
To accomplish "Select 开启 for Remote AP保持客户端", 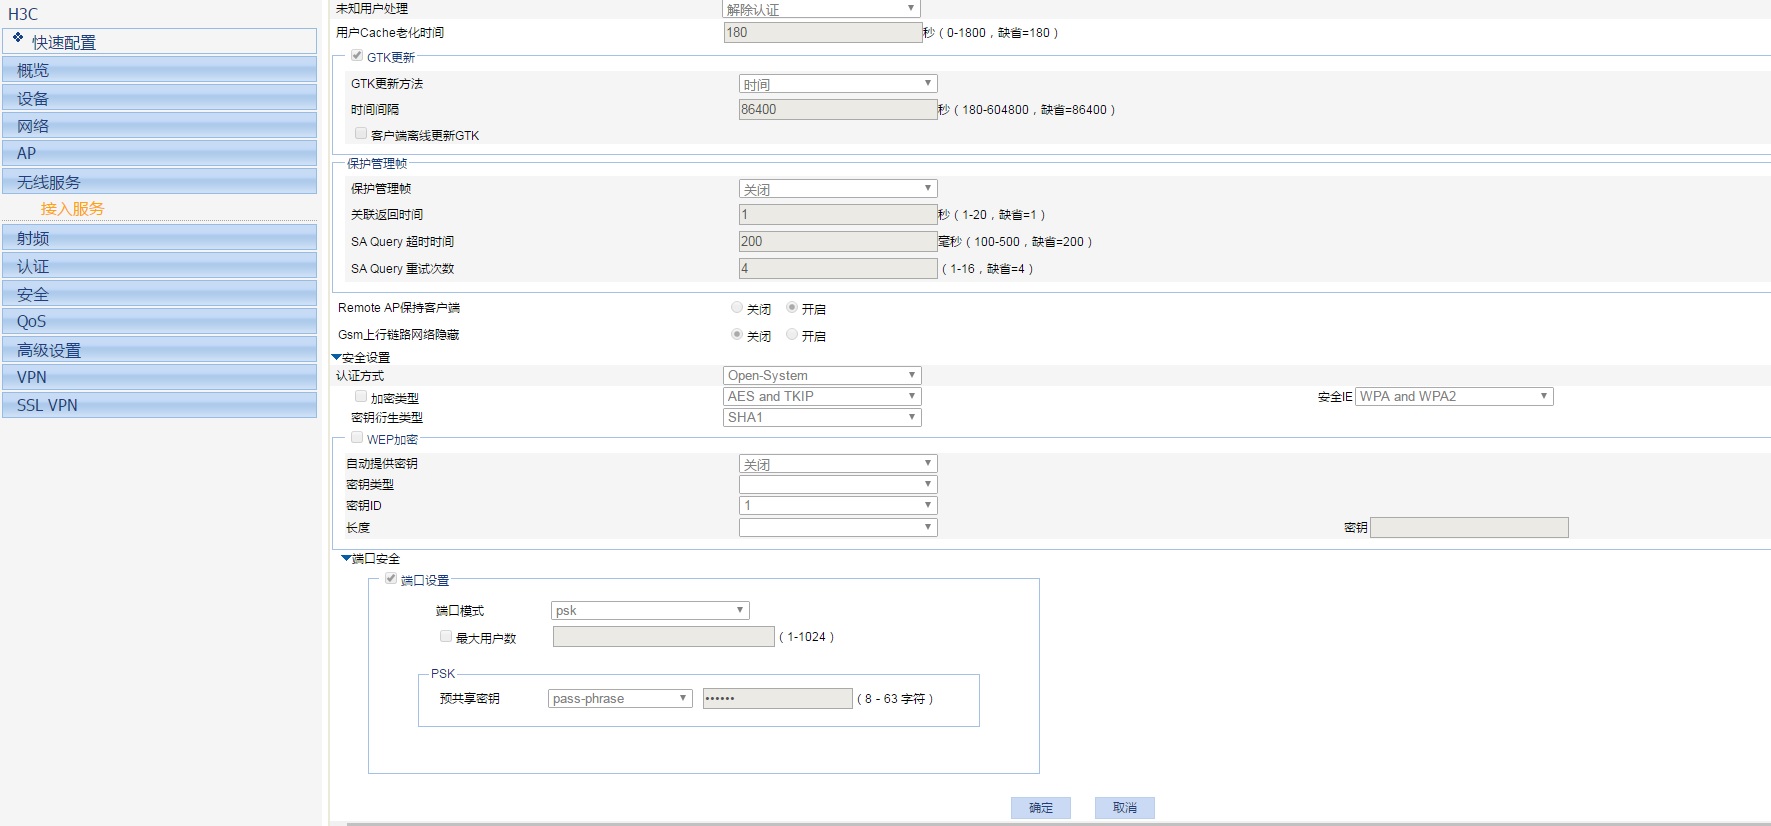I will click(x=792, y=308).
